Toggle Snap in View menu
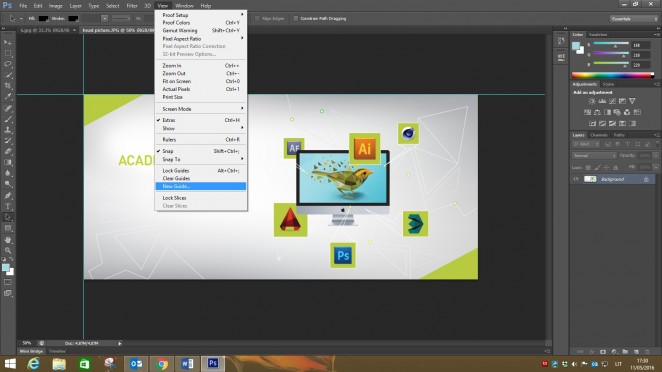 click(x=201, y=151)
